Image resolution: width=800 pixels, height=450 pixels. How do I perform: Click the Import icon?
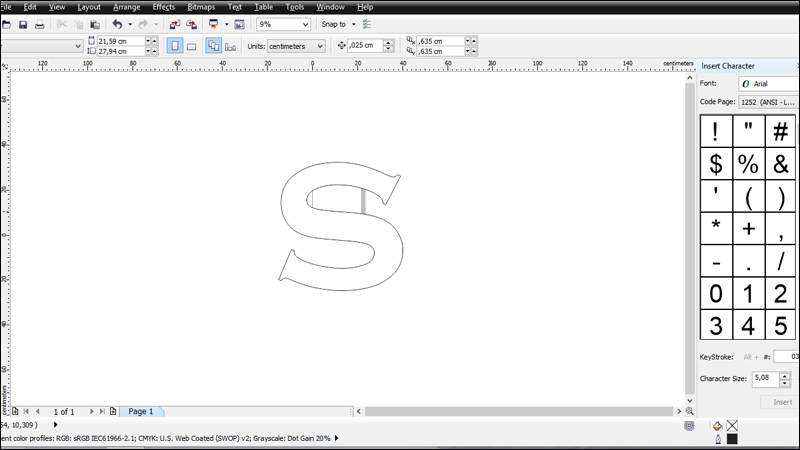[174, 24]
